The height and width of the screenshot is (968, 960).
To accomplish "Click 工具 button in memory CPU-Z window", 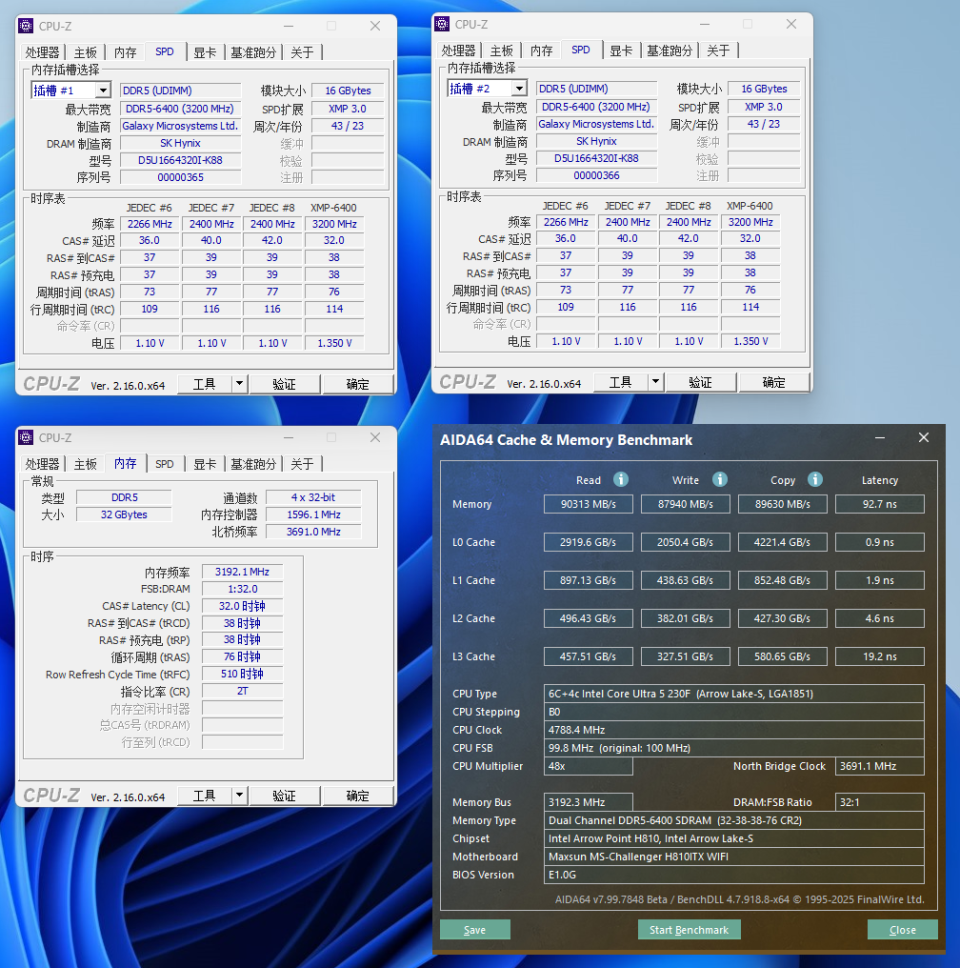I will point(204,796).
